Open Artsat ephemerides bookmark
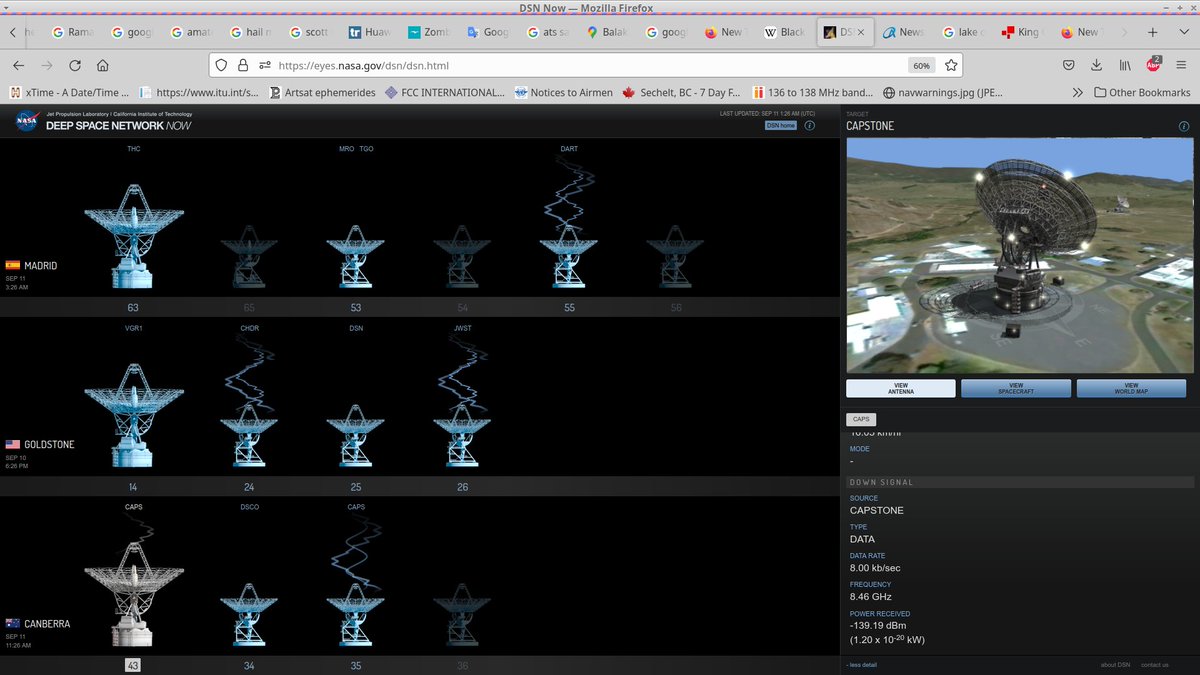This screenshot has height=675, width=1200. (x=323, y=92)
